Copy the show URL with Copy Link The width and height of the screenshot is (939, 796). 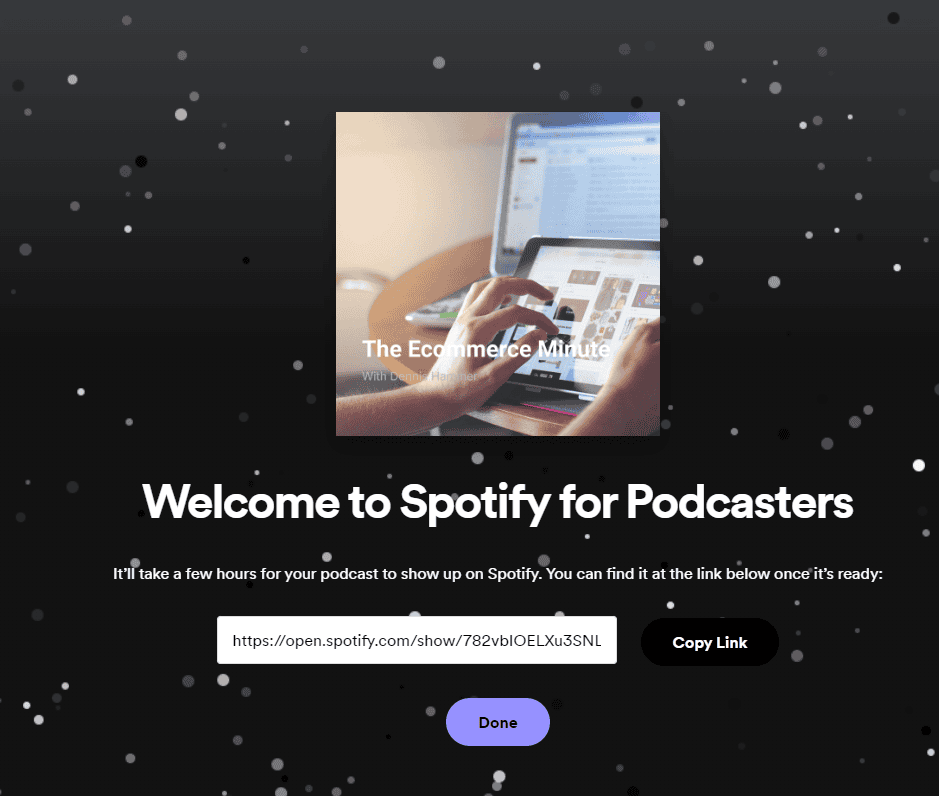pos(710,642)
